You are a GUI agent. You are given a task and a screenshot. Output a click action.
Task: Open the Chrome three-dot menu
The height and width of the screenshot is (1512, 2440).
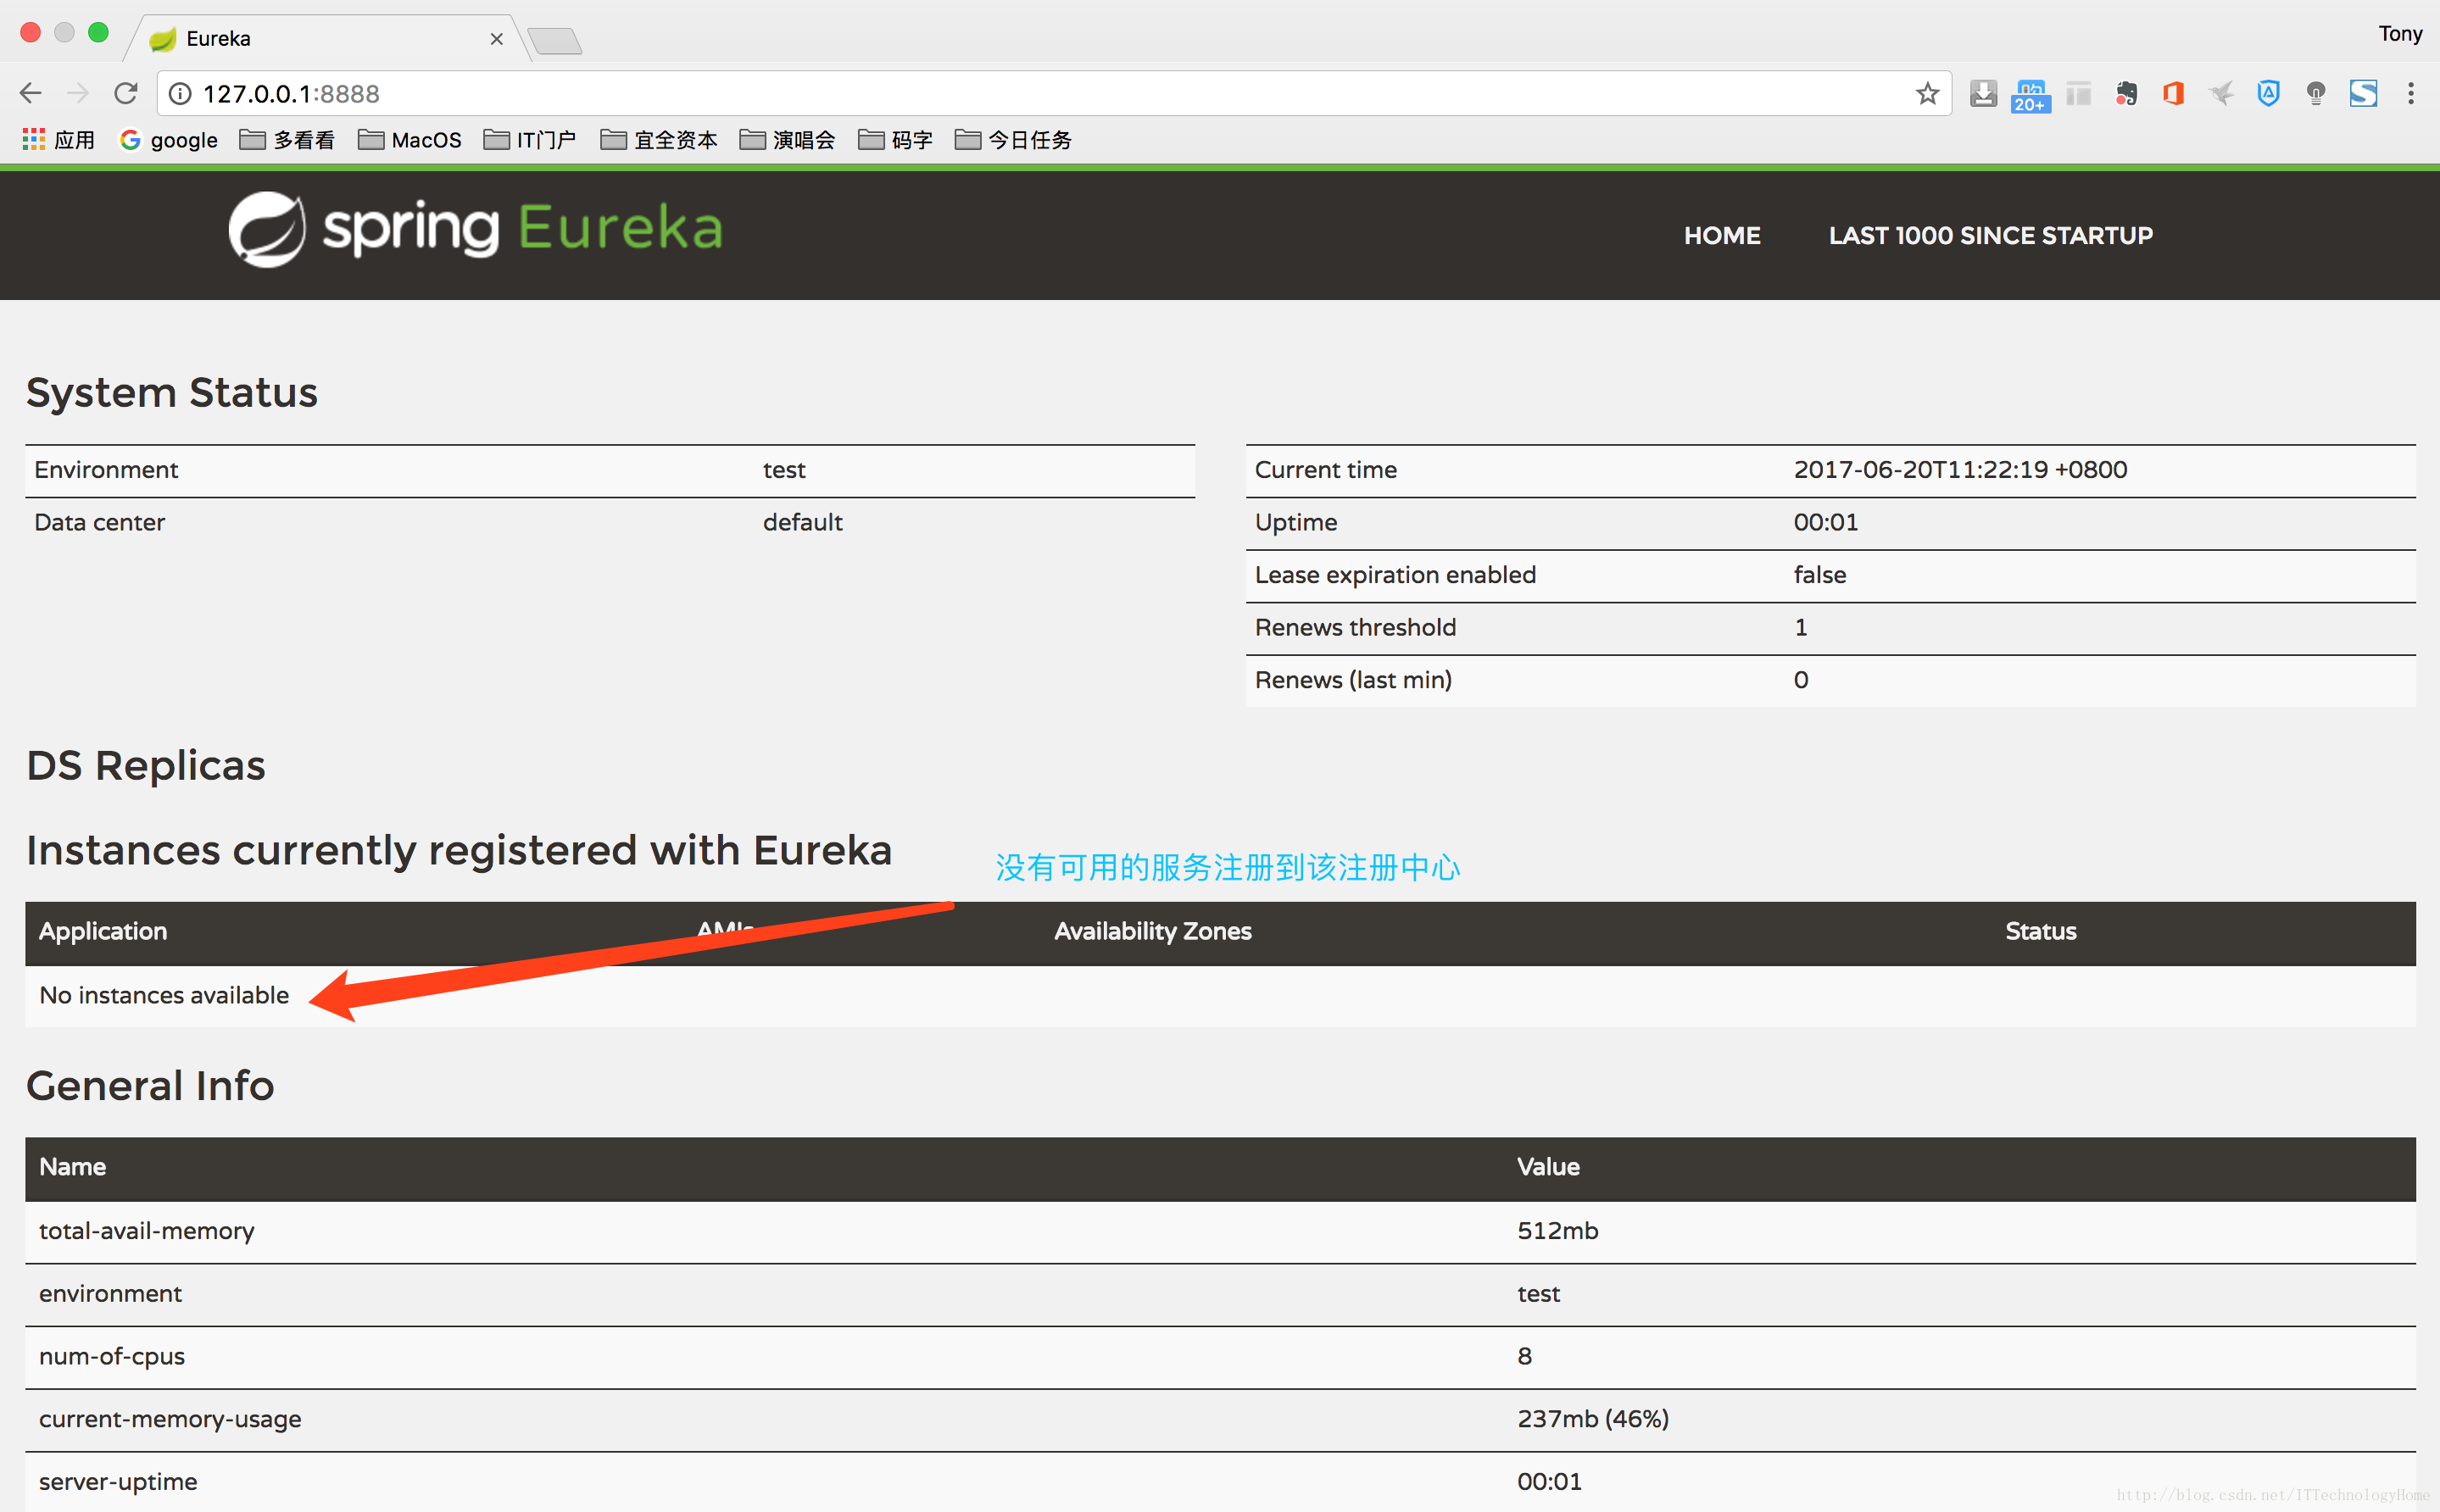2411,93
